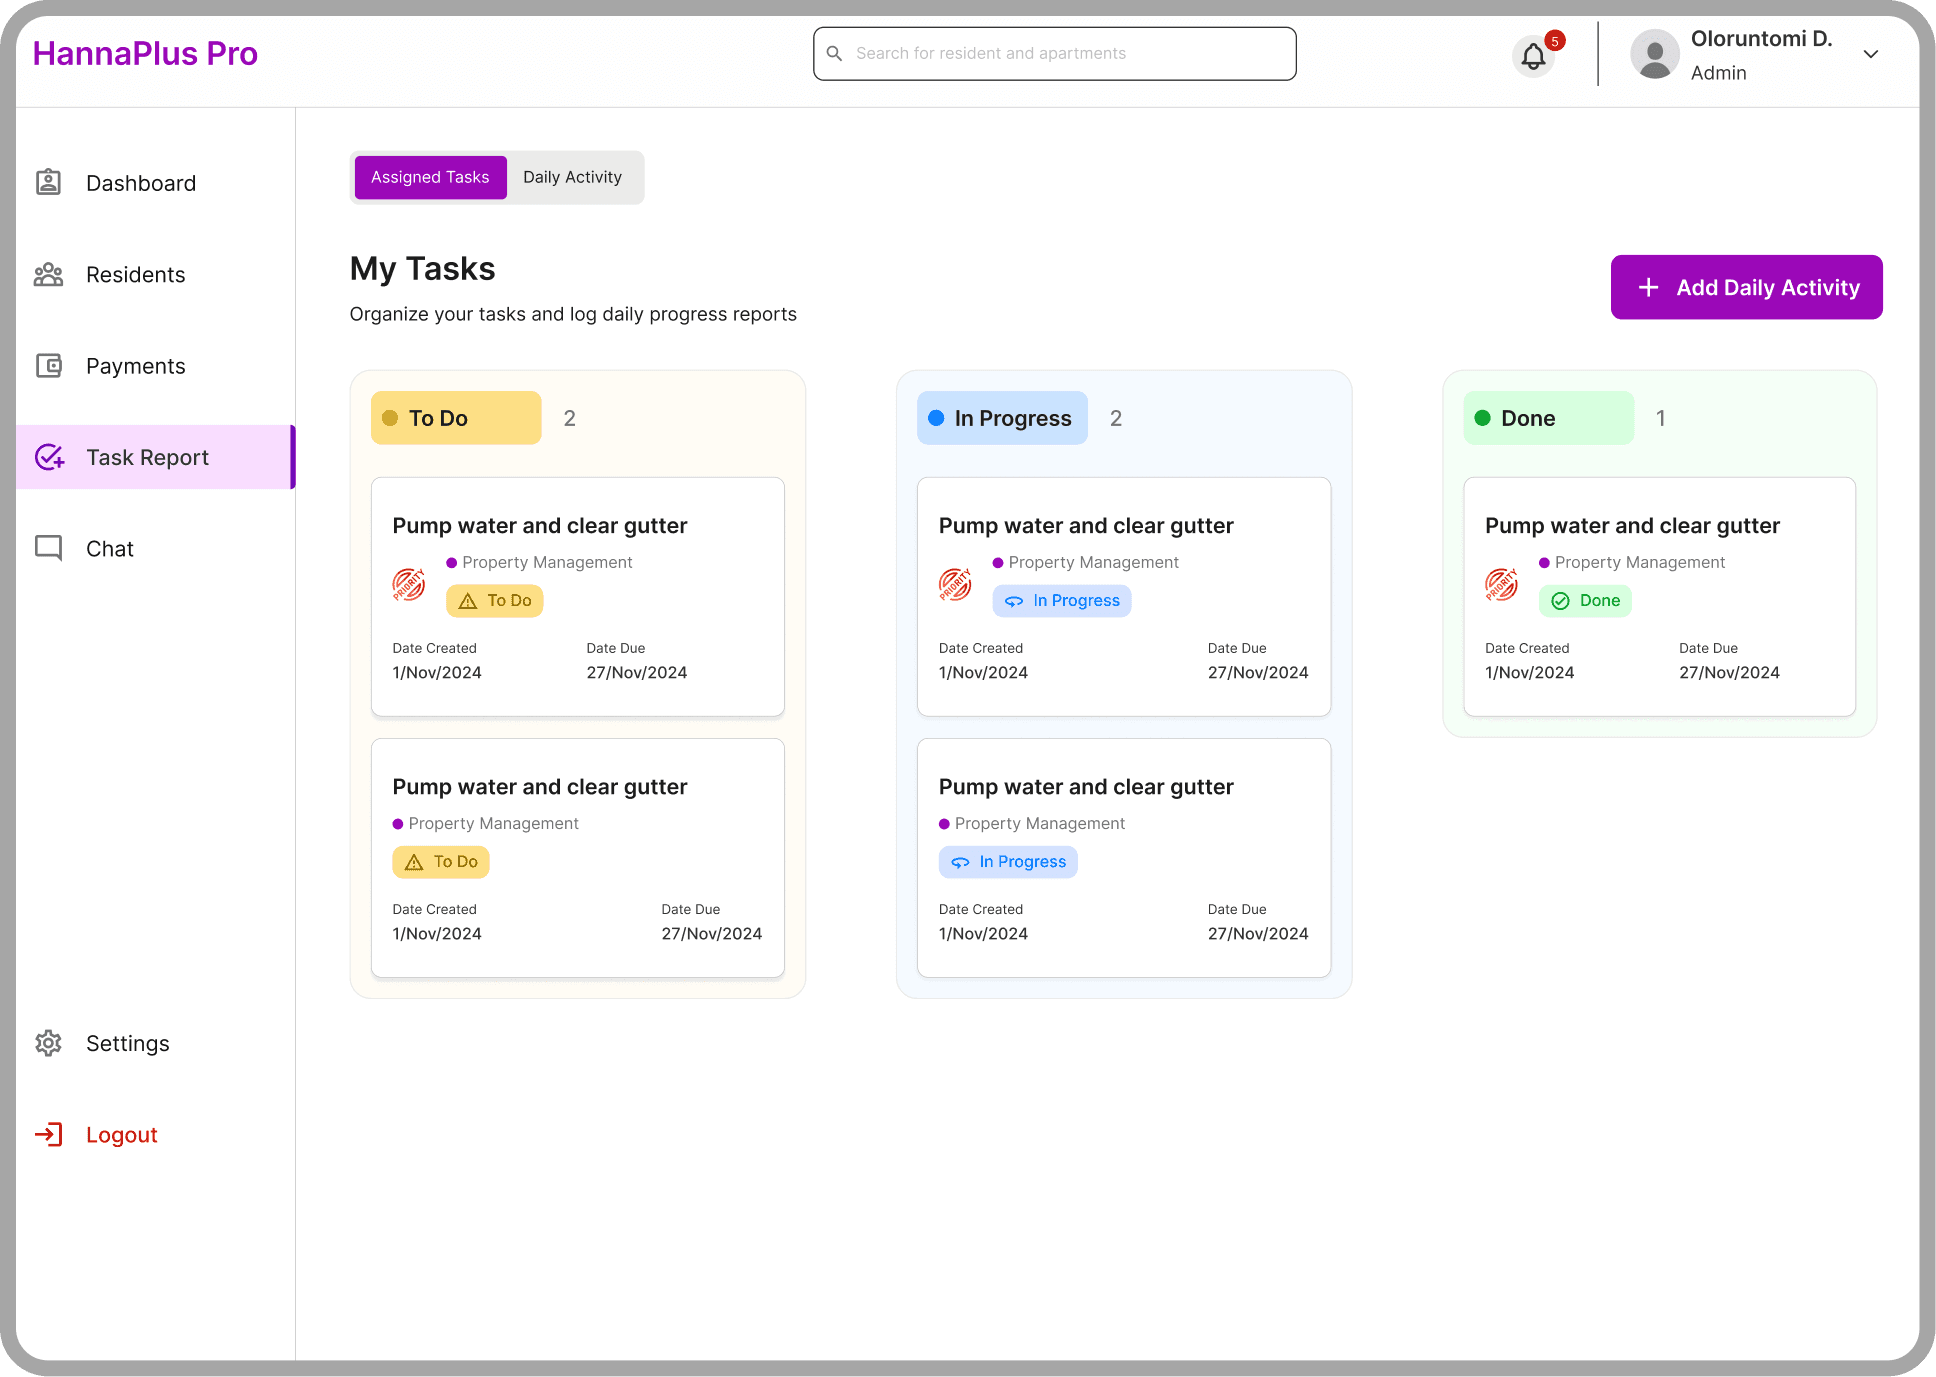Click the yellow dot in To Do header
Screen dimensions: 1936x1377
pos(390,418)
